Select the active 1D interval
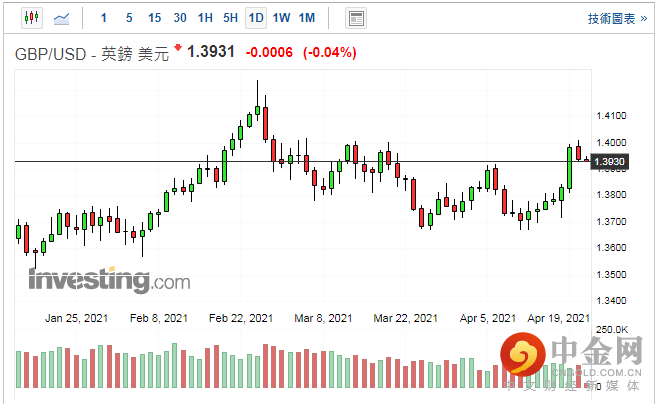The image size is (657, 404). click(256, 18)
